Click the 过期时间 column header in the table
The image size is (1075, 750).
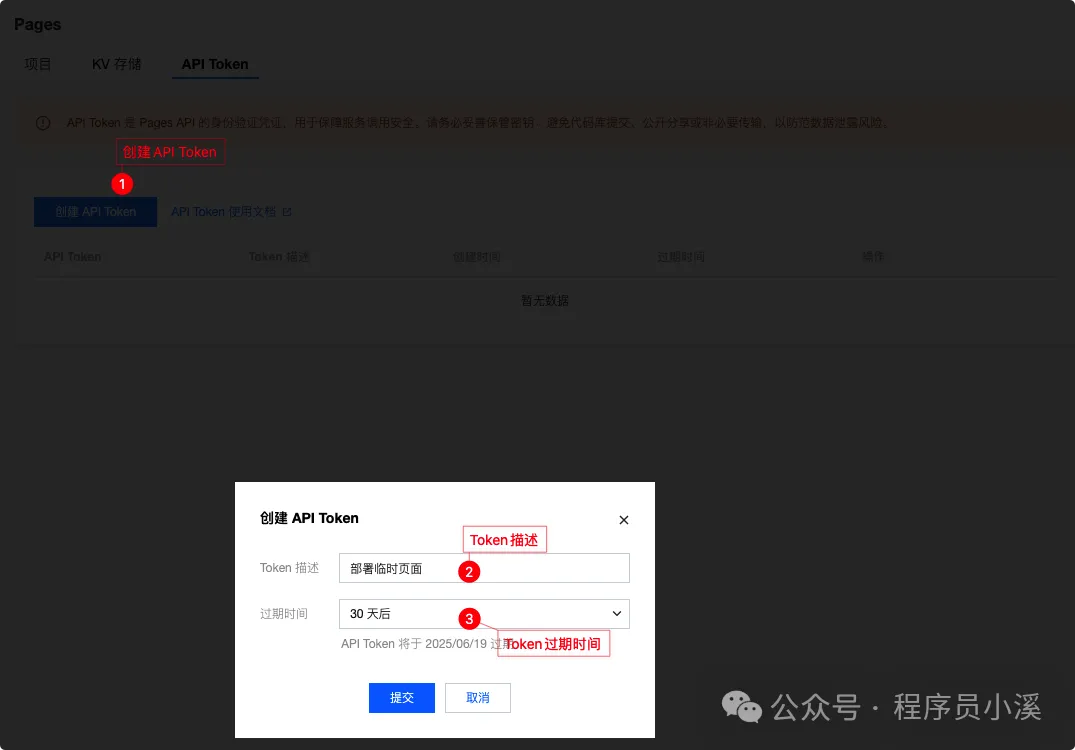coord(681,256)
